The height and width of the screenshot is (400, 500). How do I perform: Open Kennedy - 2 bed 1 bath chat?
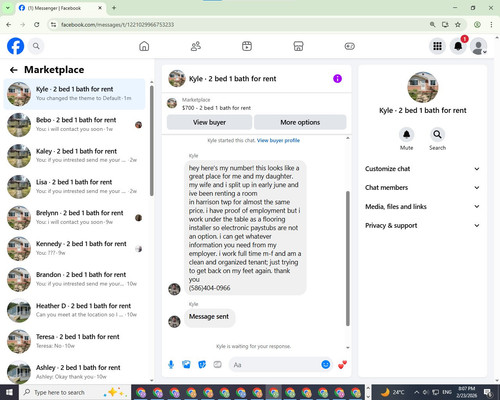[75, 249]
